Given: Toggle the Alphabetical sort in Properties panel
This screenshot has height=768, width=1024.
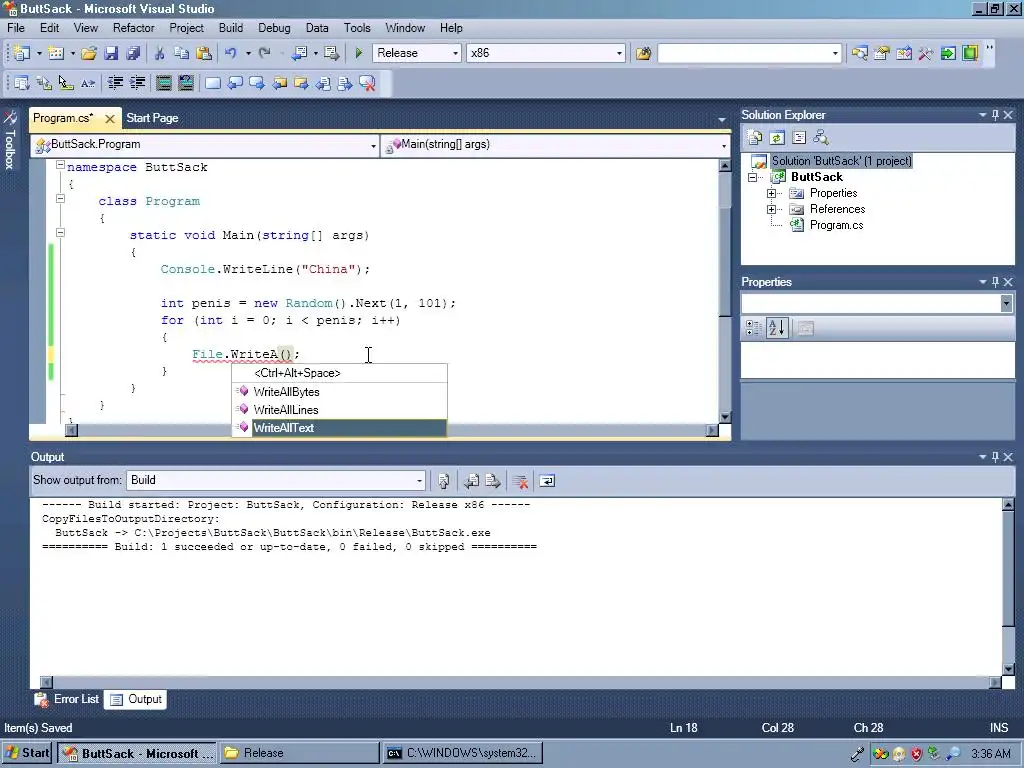Looking at the screenshot, I should [777, 328].
